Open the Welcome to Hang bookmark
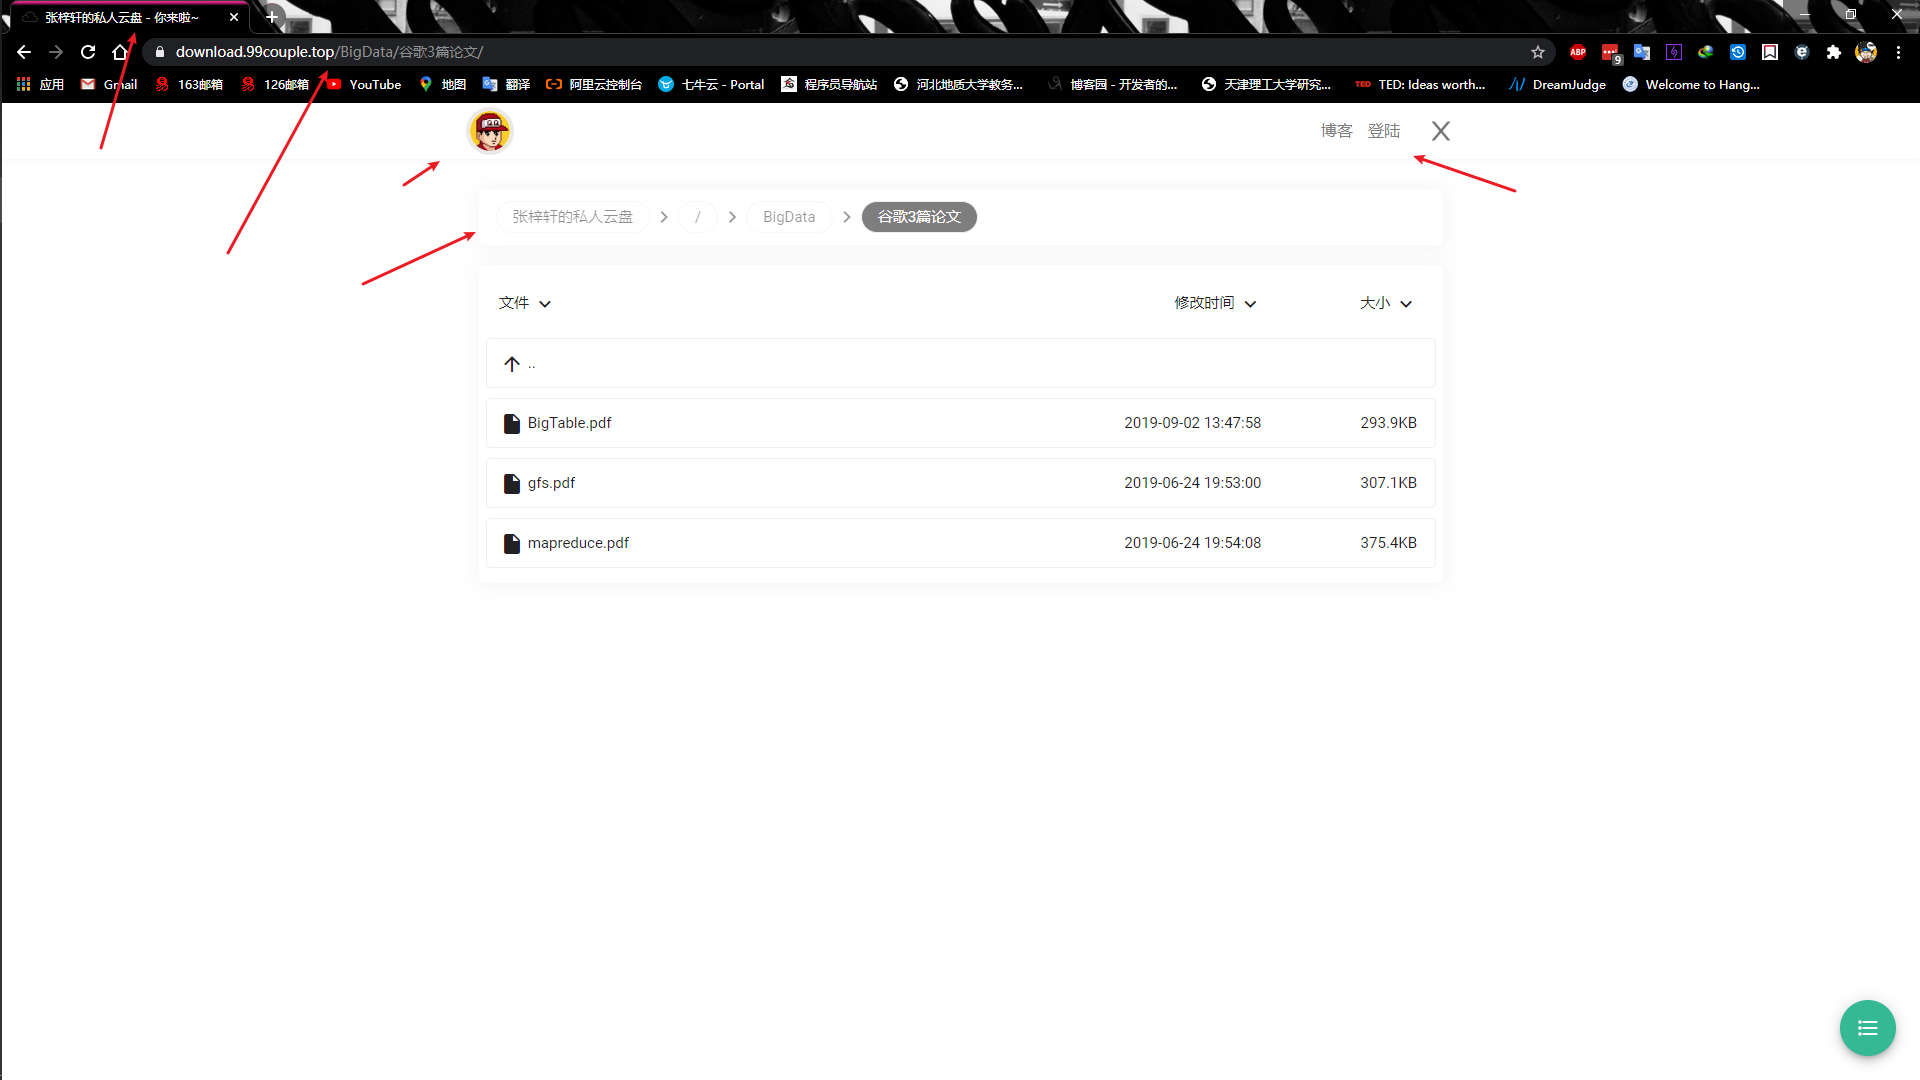This screenshot has width=1920, height=1080. (1691, 84)
